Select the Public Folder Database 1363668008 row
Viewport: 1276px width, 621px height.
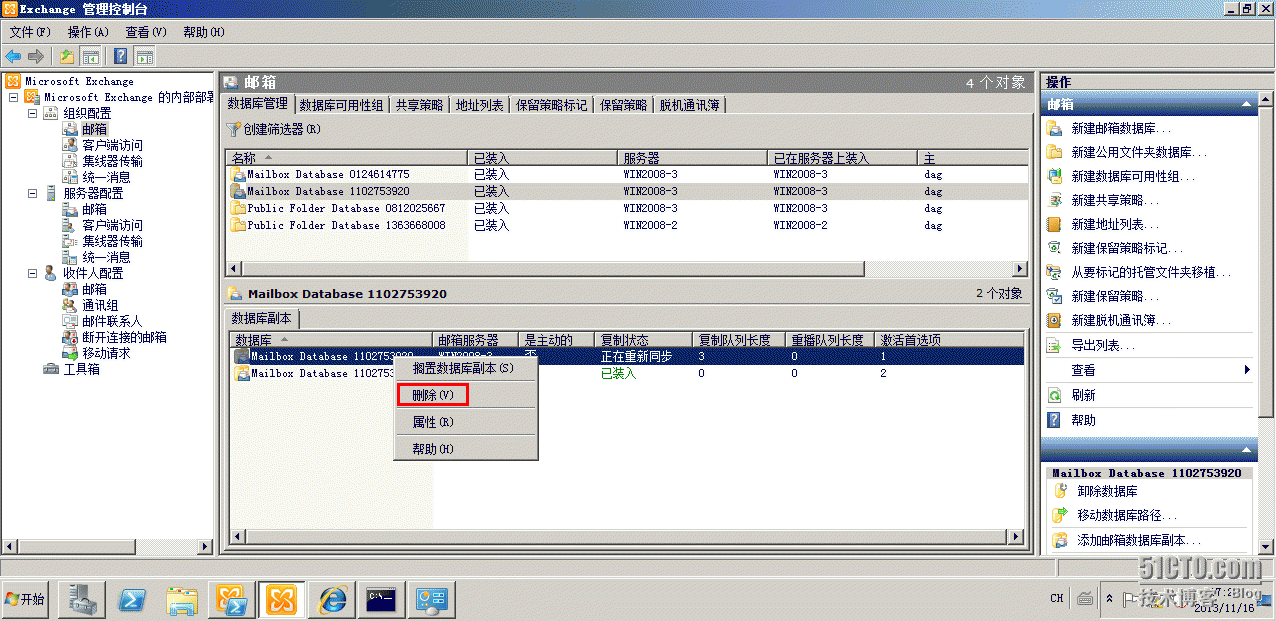pyautogui.click(x=627, y=225)
